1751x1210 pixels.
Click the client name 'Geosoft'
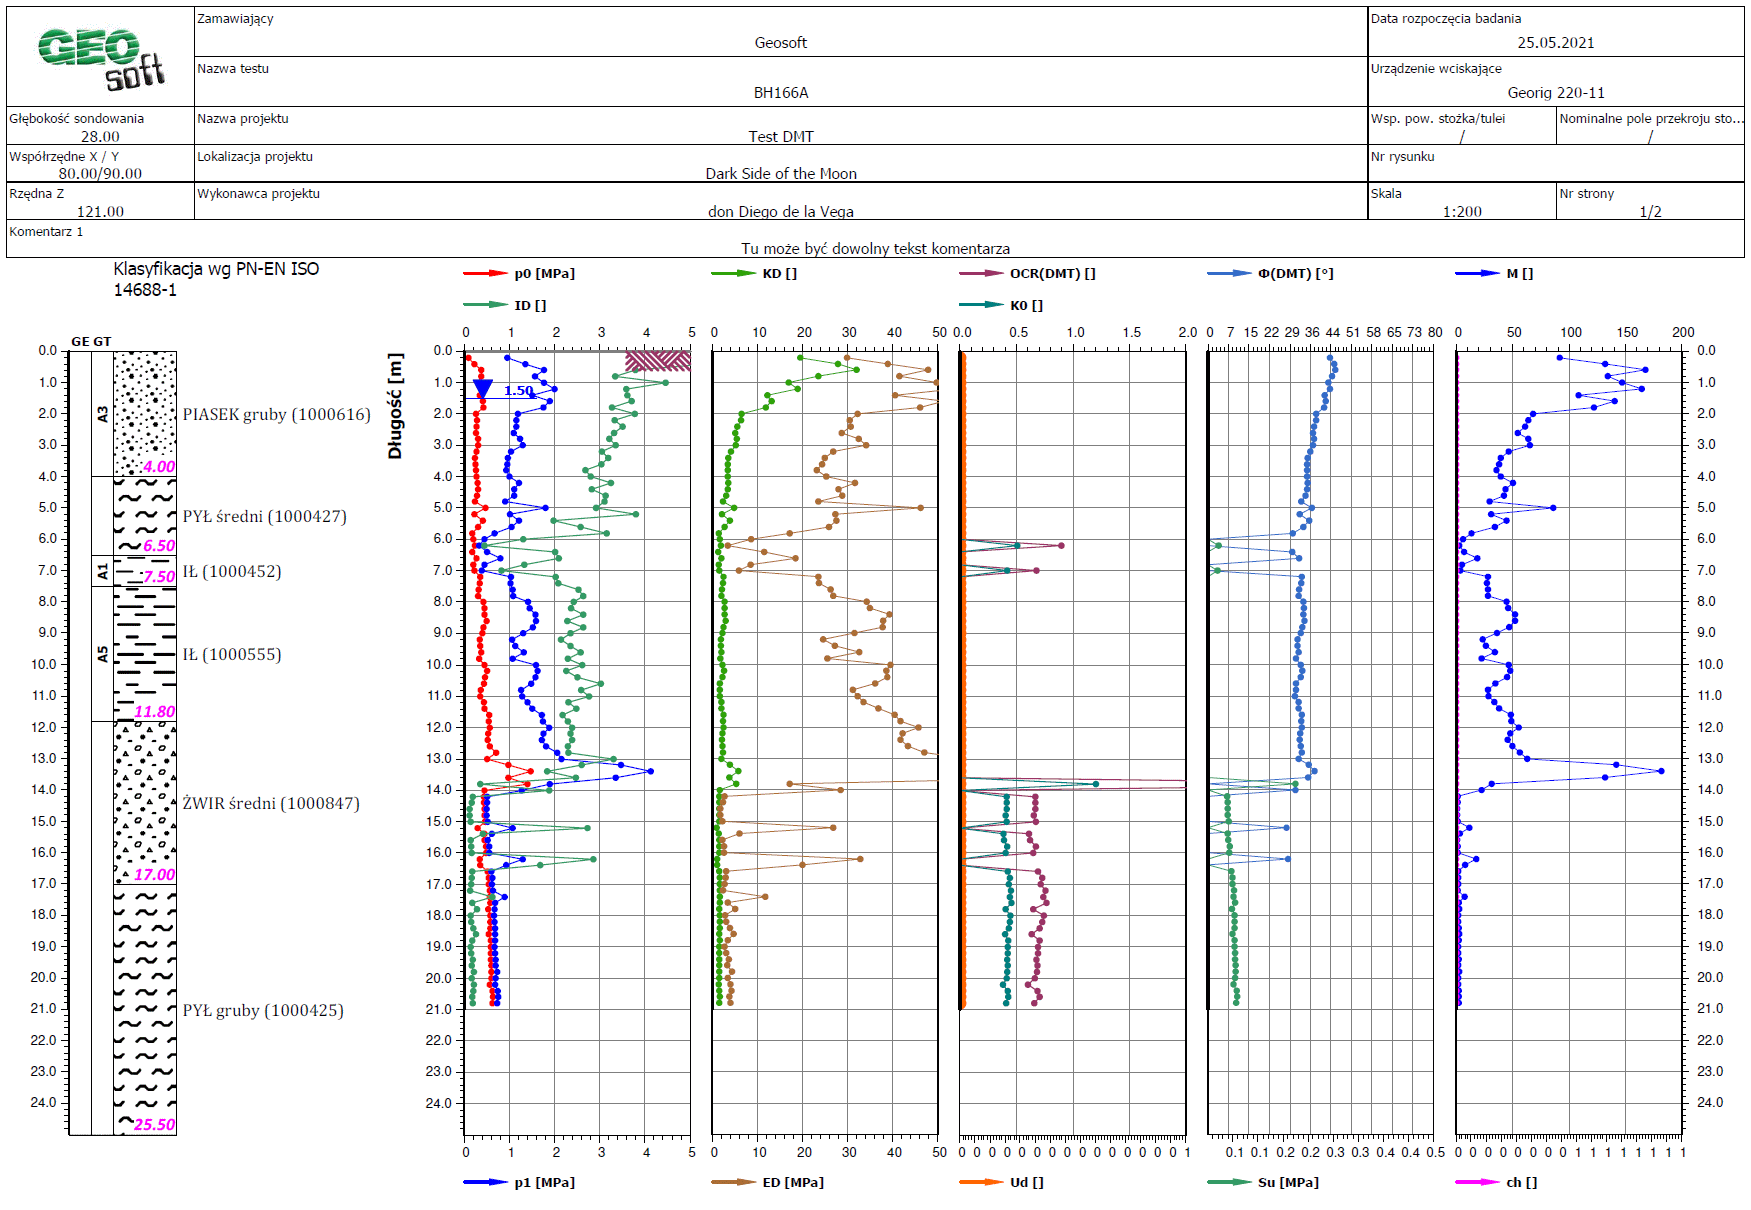781,43
